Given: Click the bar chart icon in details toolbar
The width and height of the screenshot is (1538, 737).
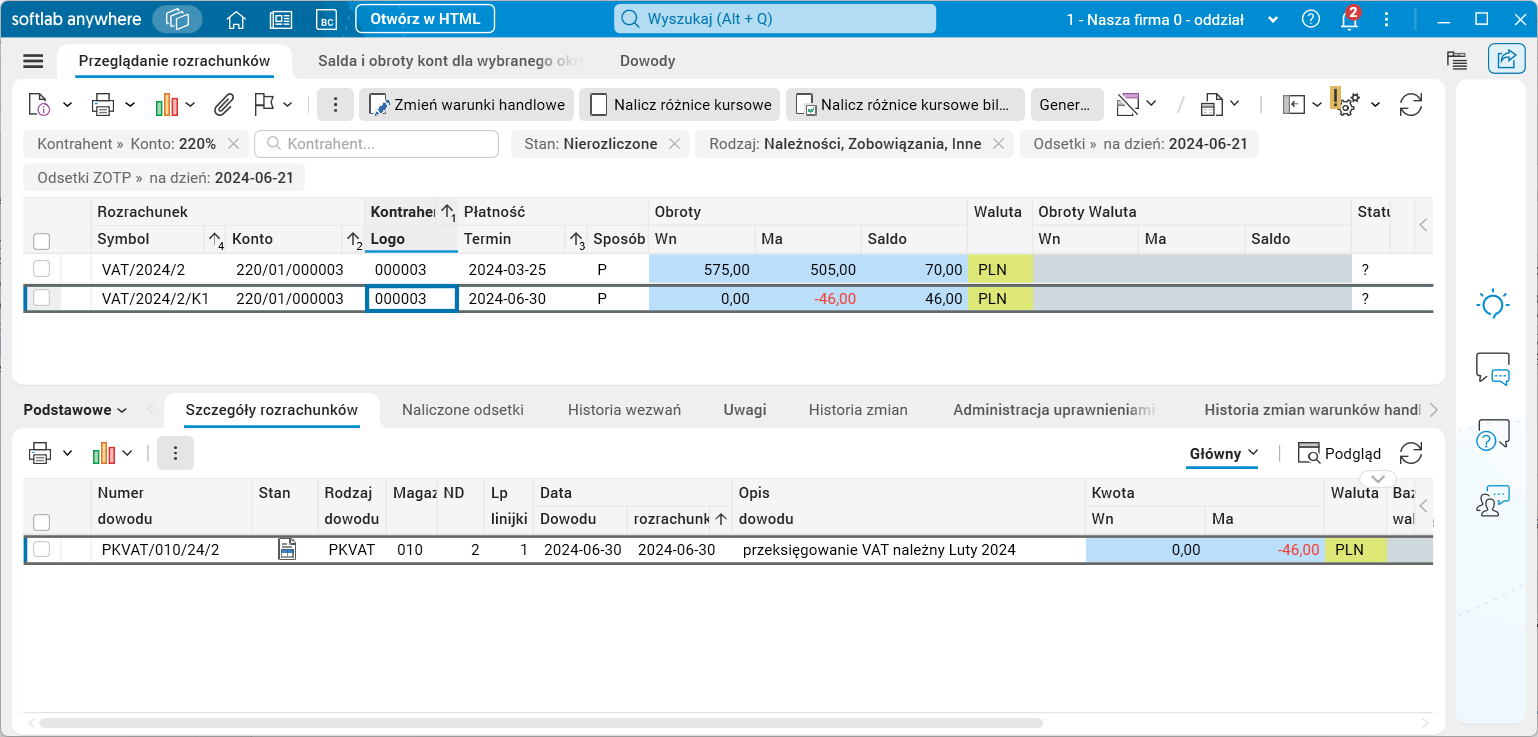Looking at the screenshot, I should pos(104,453).
